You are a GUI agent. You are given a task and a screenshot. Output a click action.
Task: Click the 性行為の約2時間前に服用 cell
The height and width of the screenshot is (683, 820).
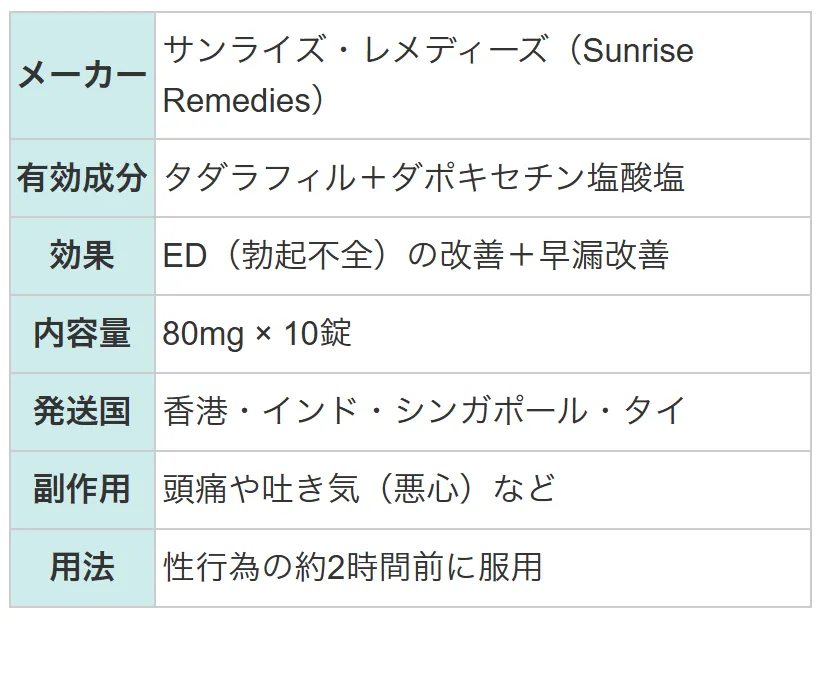pyautogui.click(x=483, y=567)
